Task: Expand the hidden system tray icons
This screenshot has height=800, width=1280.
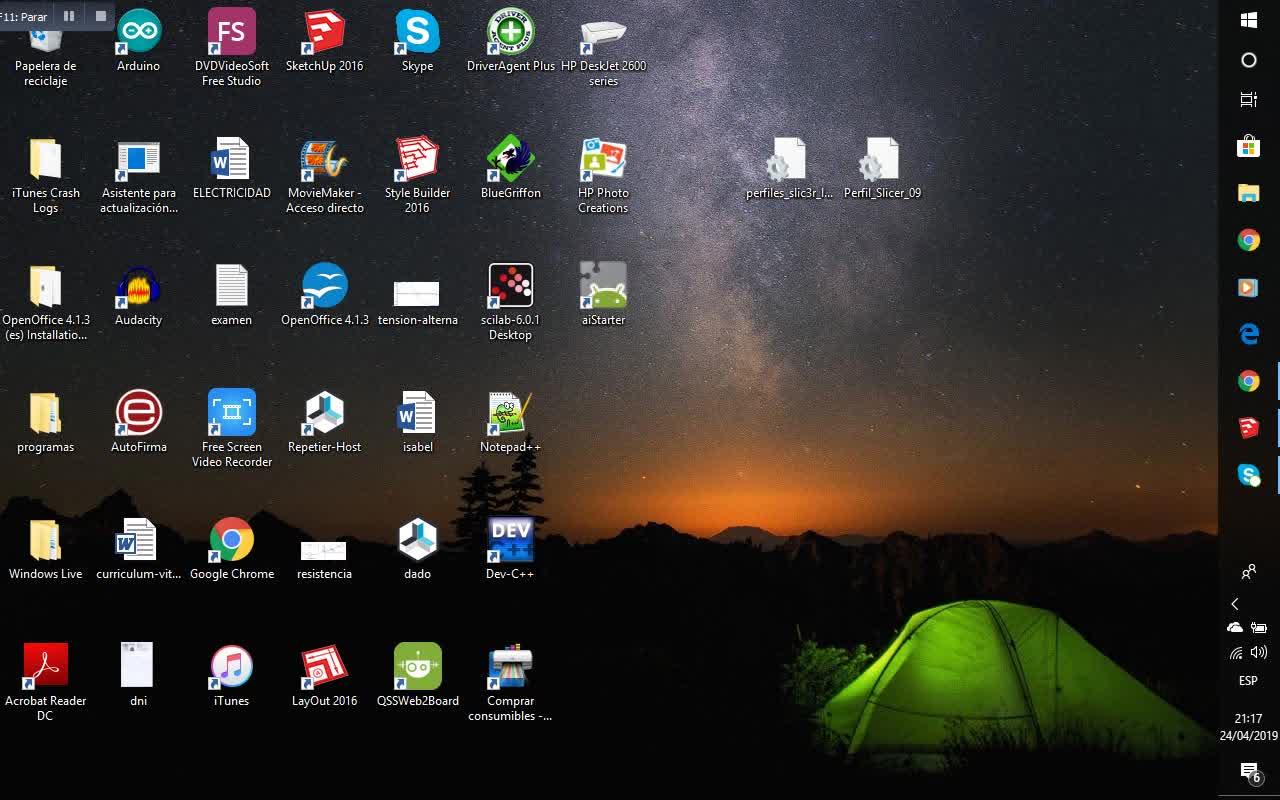Action: pos(1235,604)
